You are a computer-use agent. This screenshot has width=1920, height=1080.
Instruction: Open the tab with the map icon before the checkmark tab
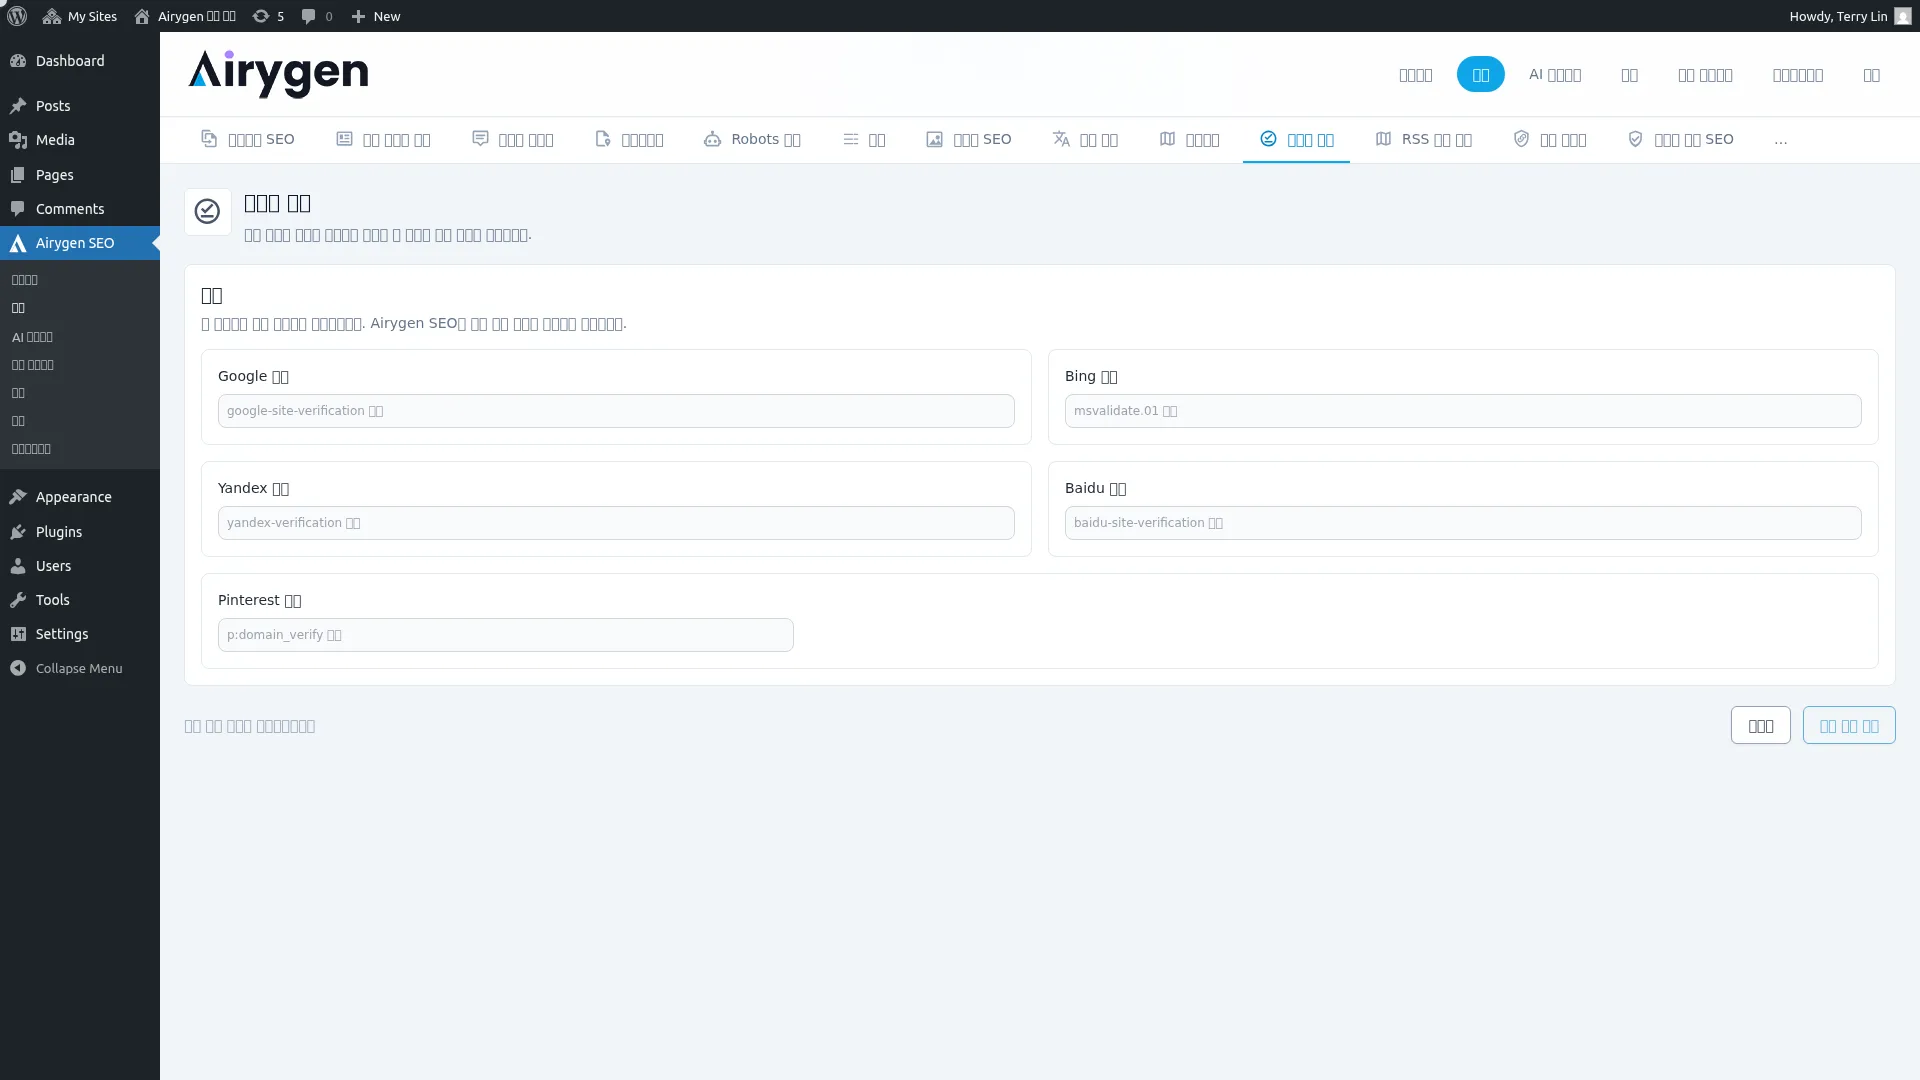click(x=1189, y=140)
